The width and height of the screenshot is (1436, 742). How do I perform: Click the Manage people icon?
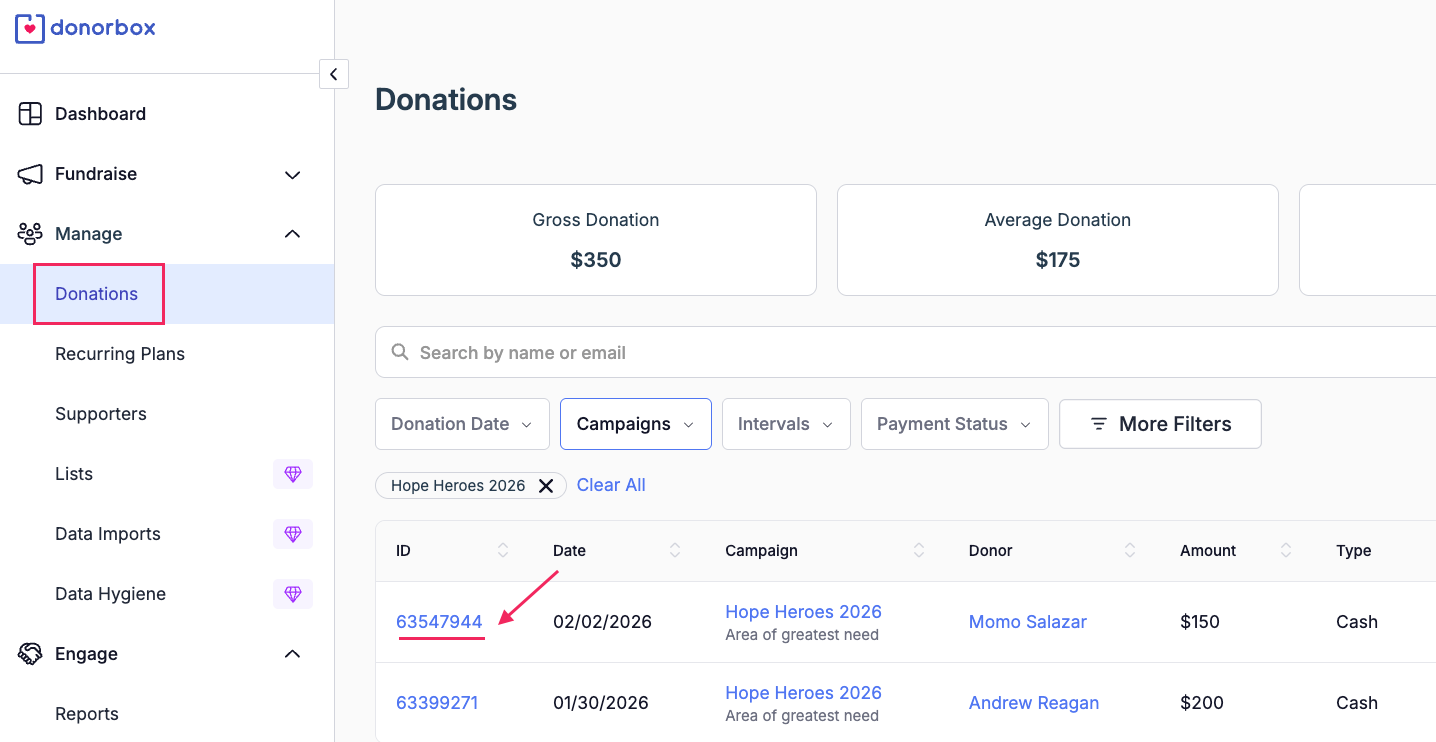30,234
